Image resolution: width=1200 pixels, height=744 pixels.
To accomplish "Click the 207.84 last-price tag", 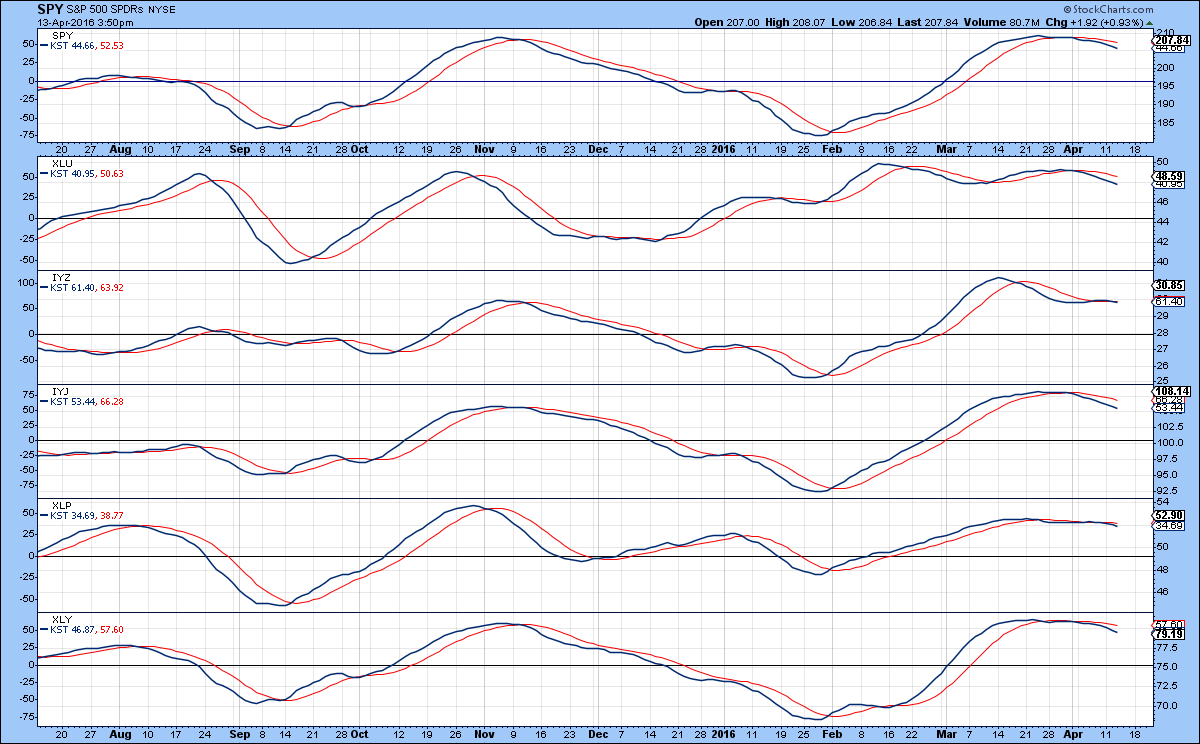I will (1172, 40).
